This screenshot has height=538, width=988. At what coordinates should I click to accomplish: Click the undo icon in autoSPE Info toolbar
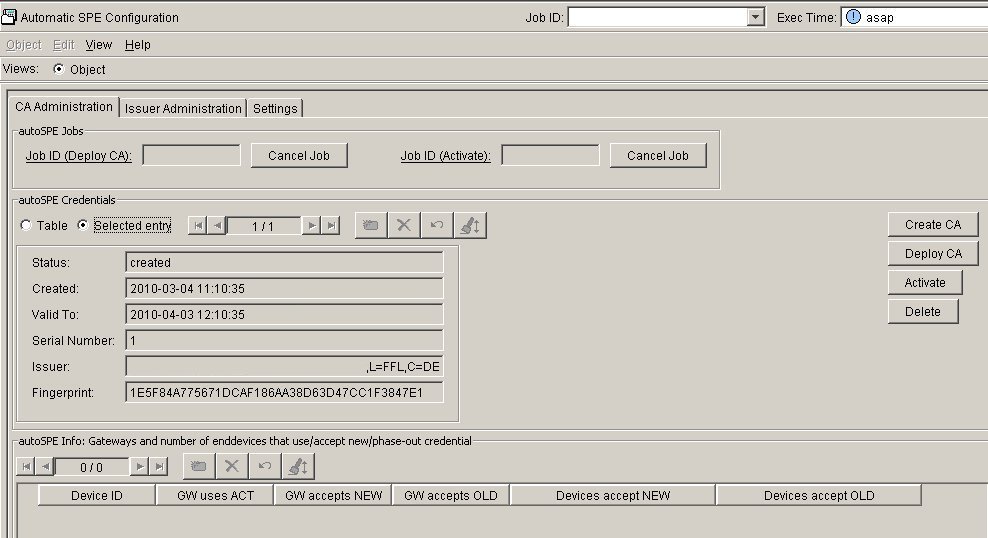coord(265,467)
